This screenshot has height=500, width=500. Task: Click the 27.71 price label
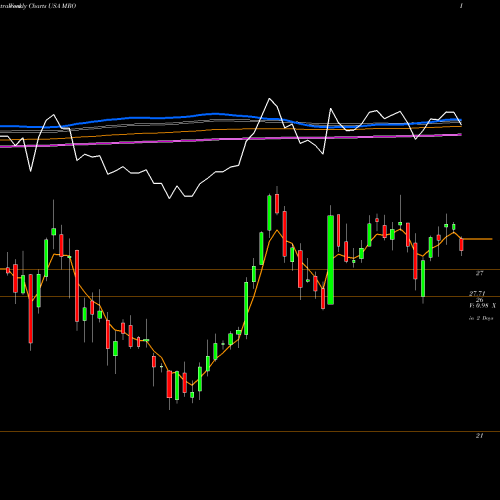coord(477,293)
